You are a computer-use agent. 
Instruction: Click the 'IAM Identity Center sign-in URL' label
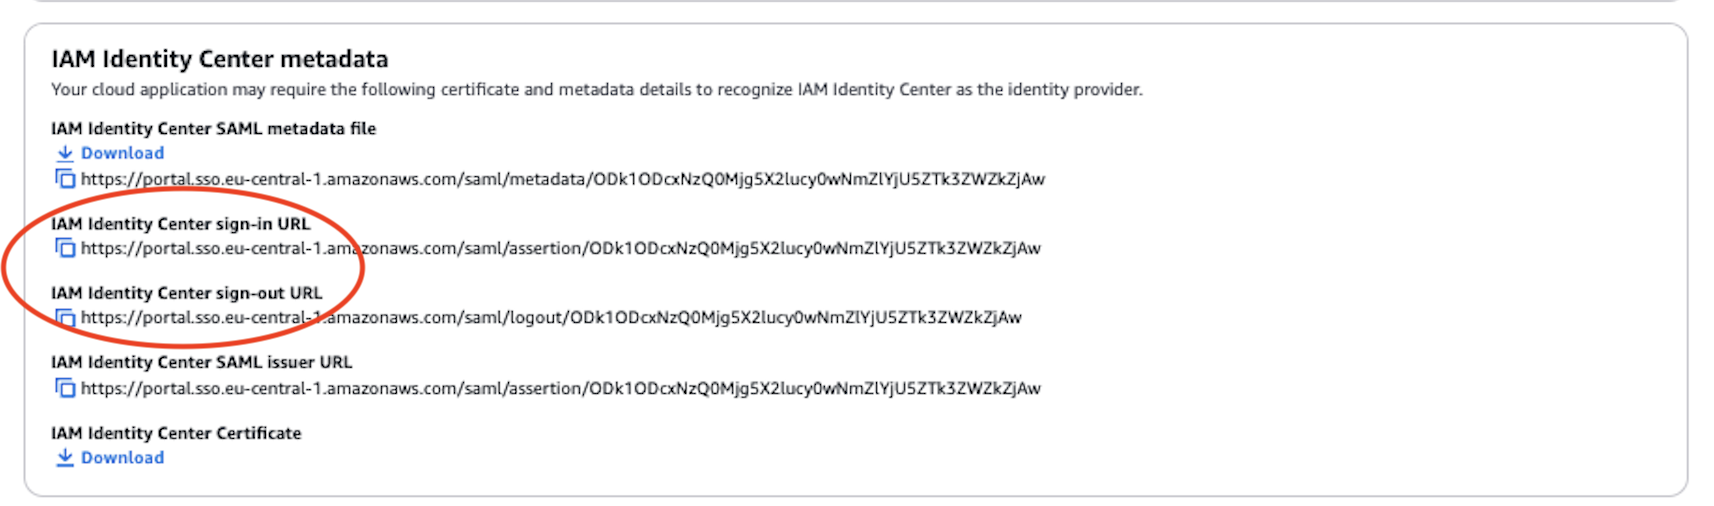[x=181, y=224]
